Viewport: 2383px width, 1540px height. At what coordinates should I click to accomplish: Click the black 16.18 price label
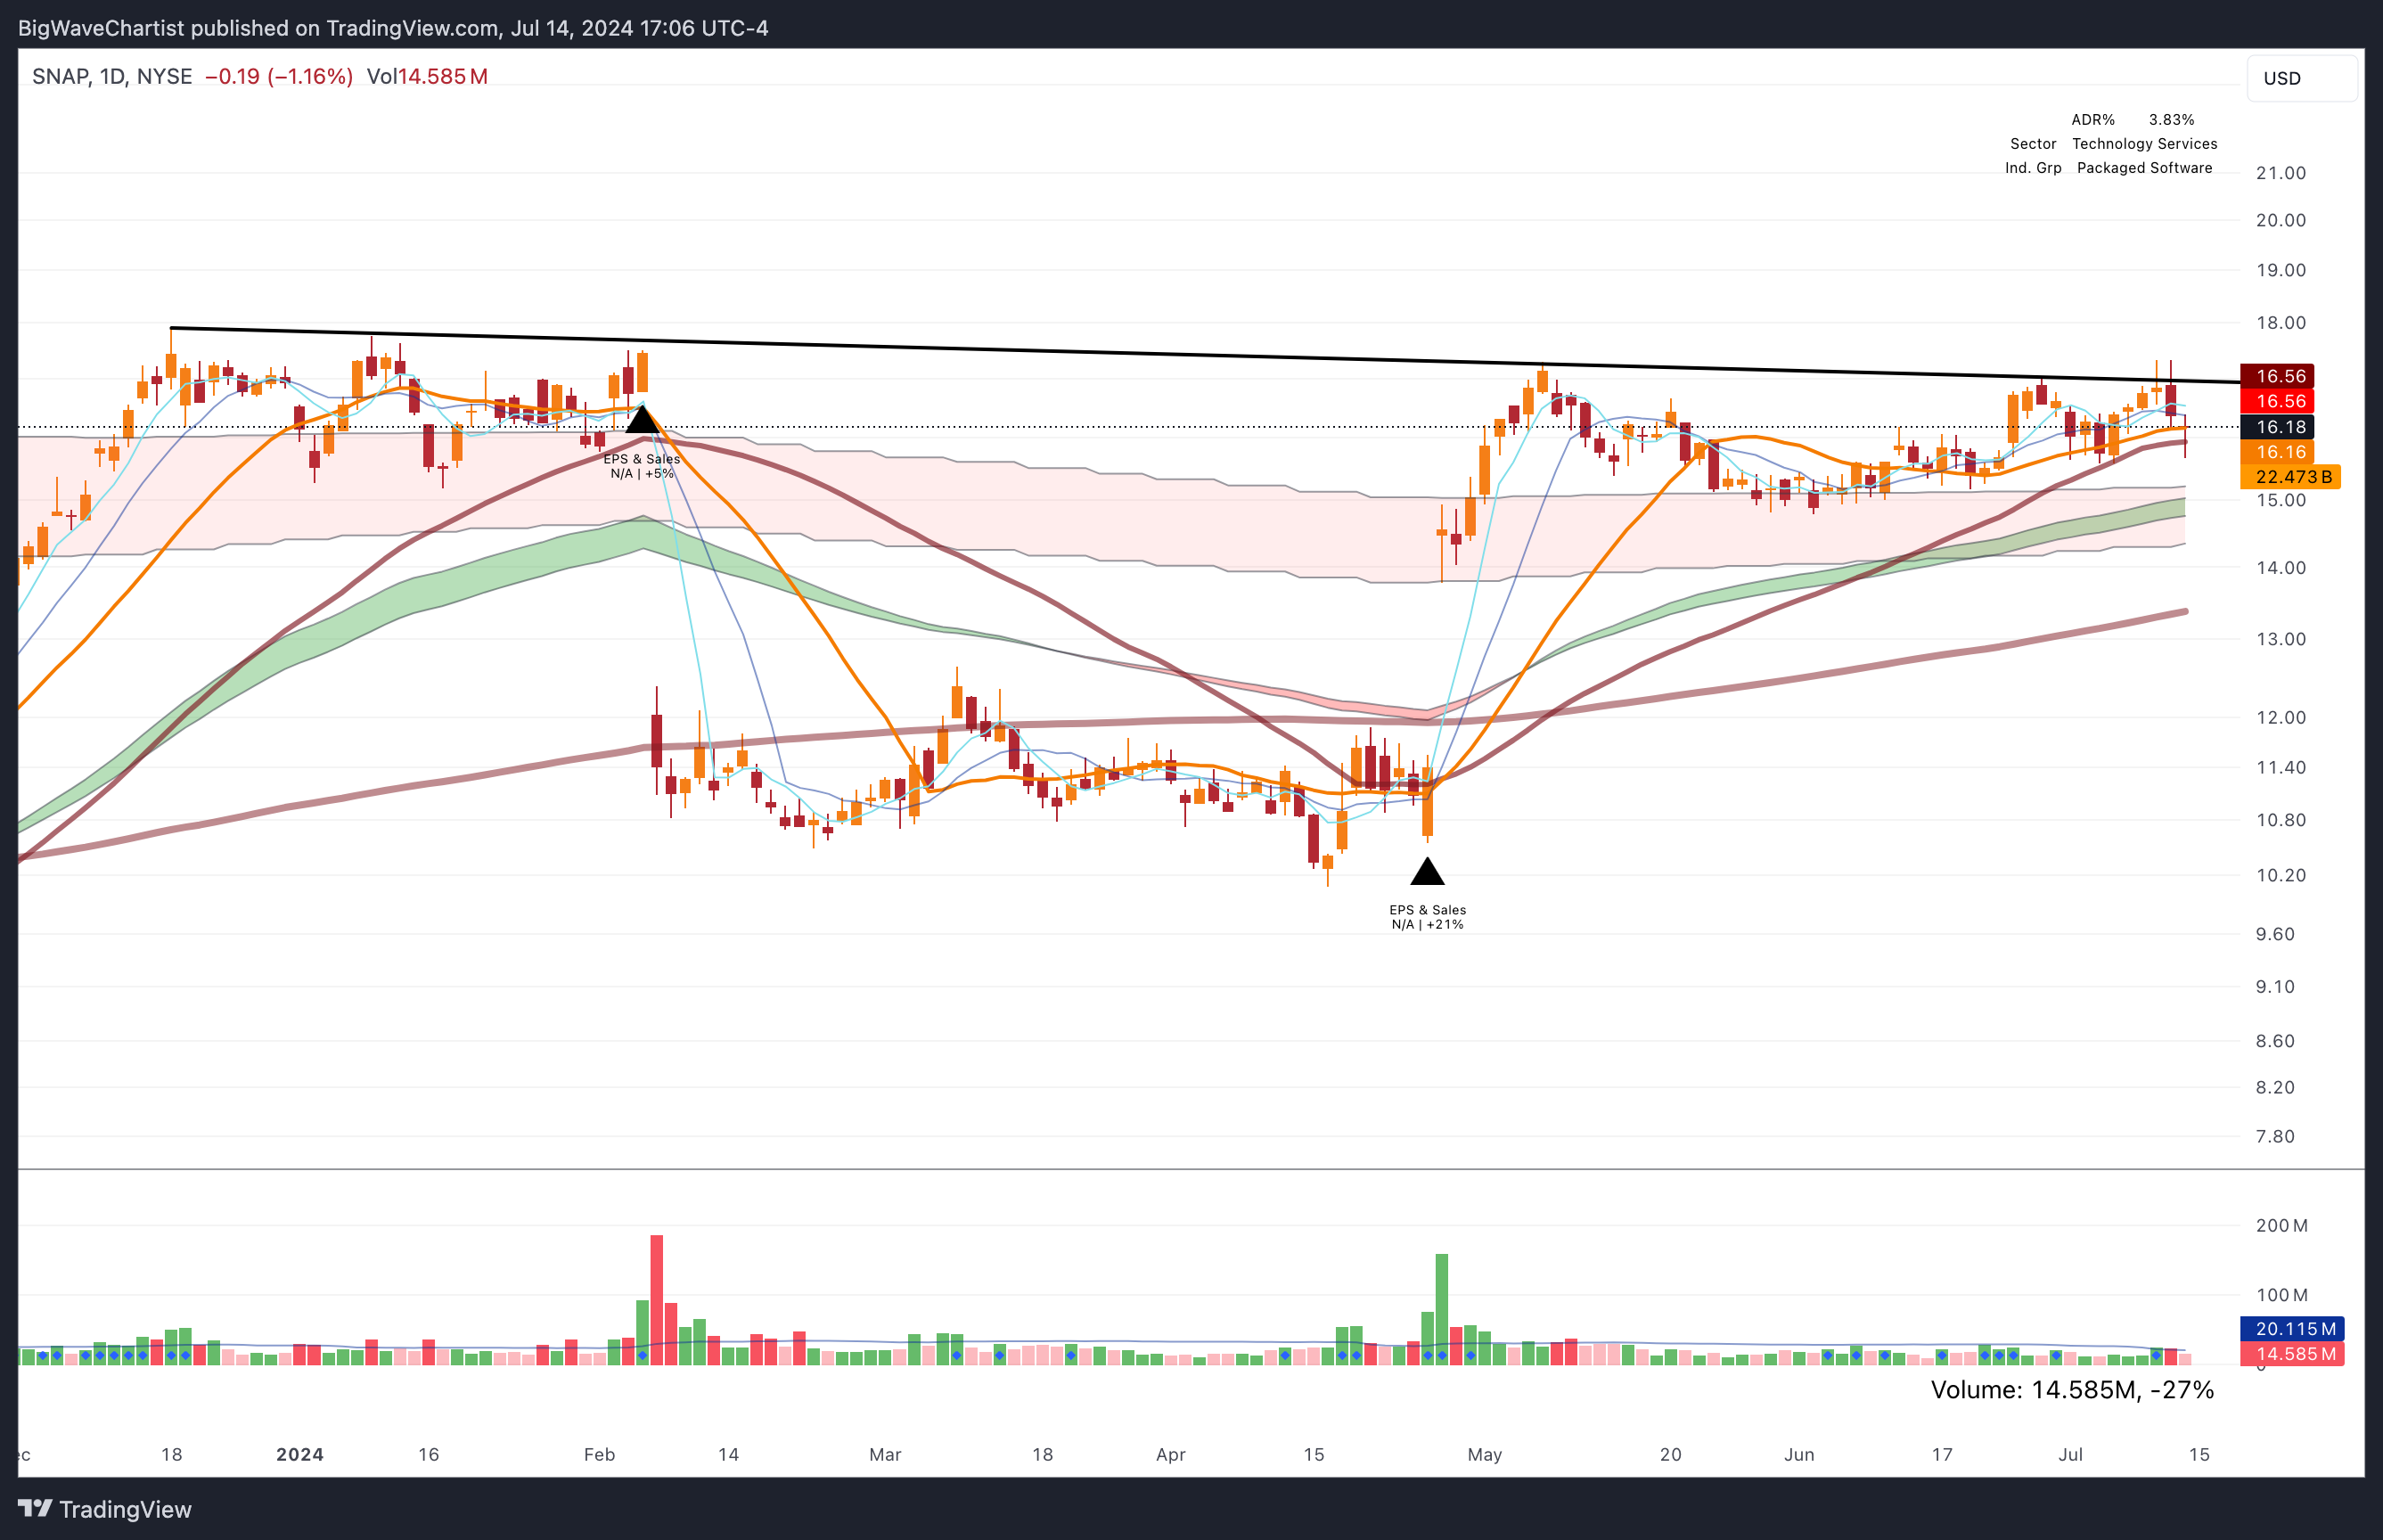pos(2277,427)
